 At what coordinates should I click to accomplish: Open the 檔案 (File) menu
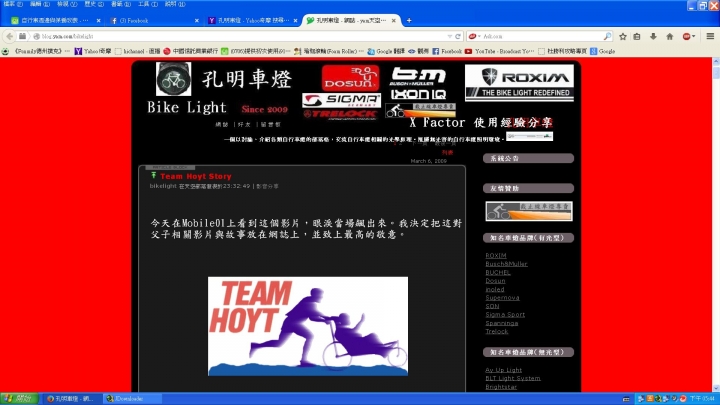[12, 4]
